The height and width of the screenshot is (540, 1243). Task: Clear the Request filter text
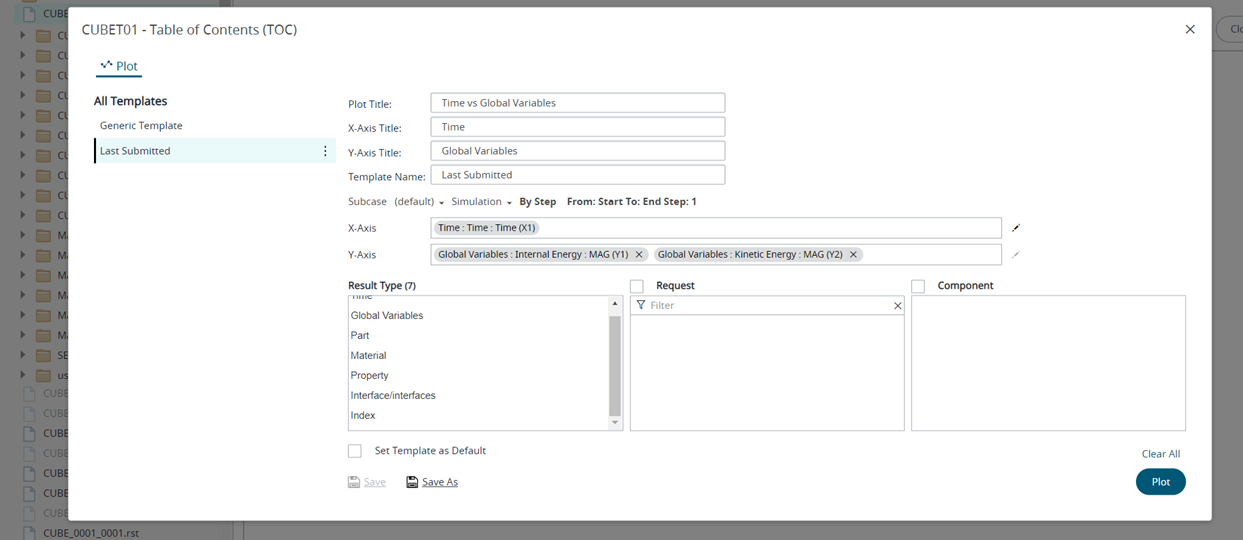click(x=897, y=306)
